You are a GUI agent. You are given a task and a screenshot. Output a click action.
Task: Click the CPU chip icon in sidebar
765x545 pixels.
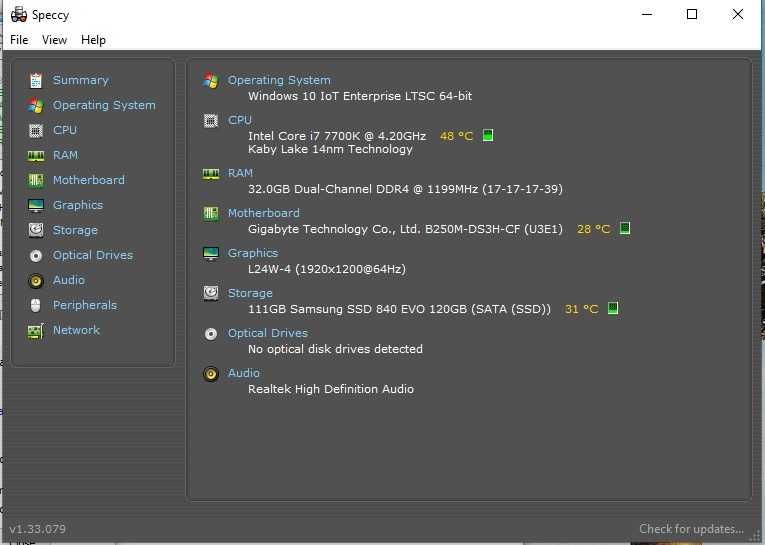[36, 130]
